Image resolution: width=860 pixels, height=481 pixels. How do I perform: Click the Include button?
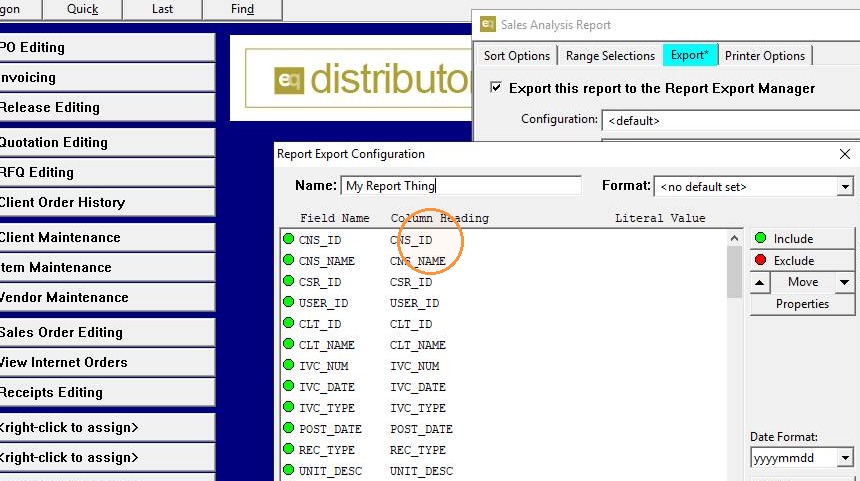pyautogui.click(x=802, y=239)
